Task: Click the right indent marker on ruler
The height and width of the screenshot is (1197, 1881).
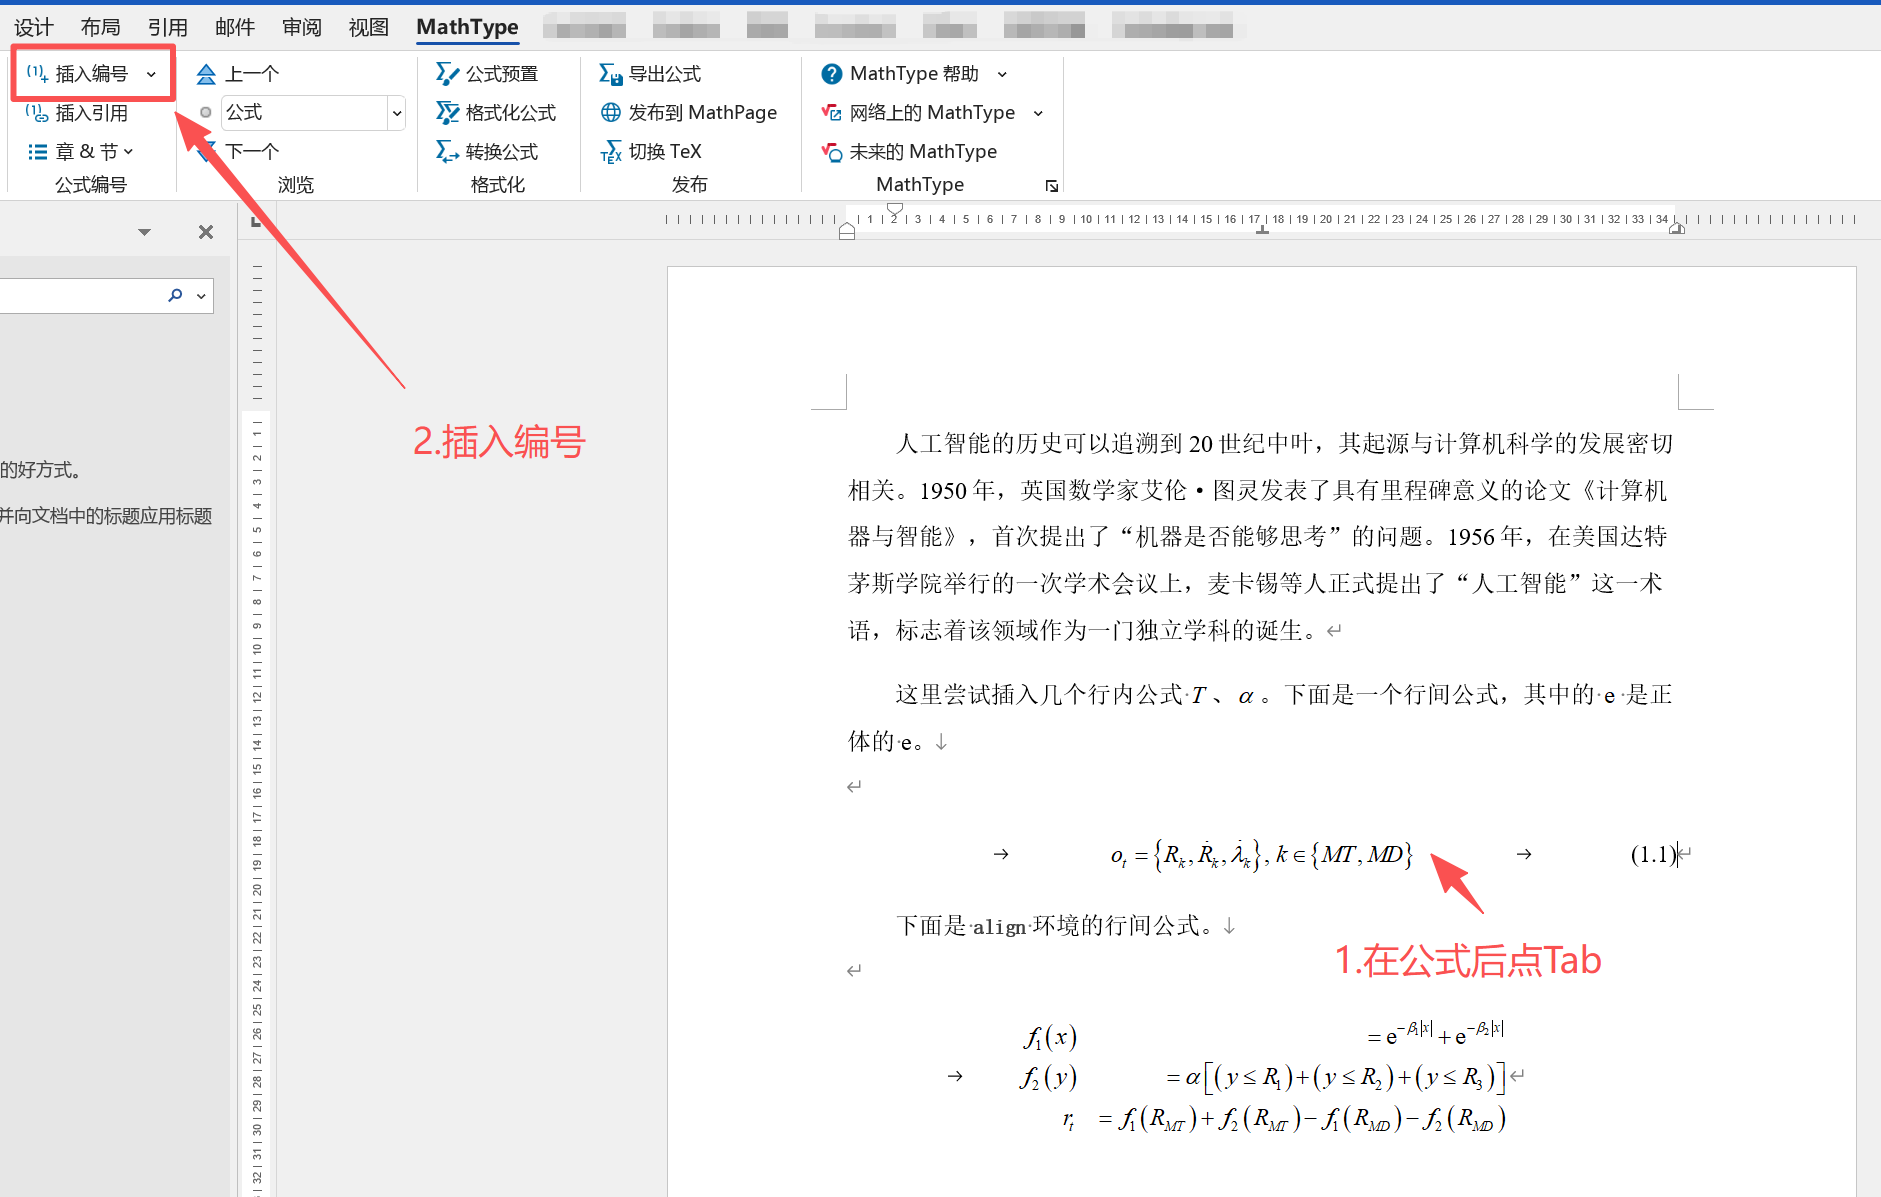Action: (1677, 229)
